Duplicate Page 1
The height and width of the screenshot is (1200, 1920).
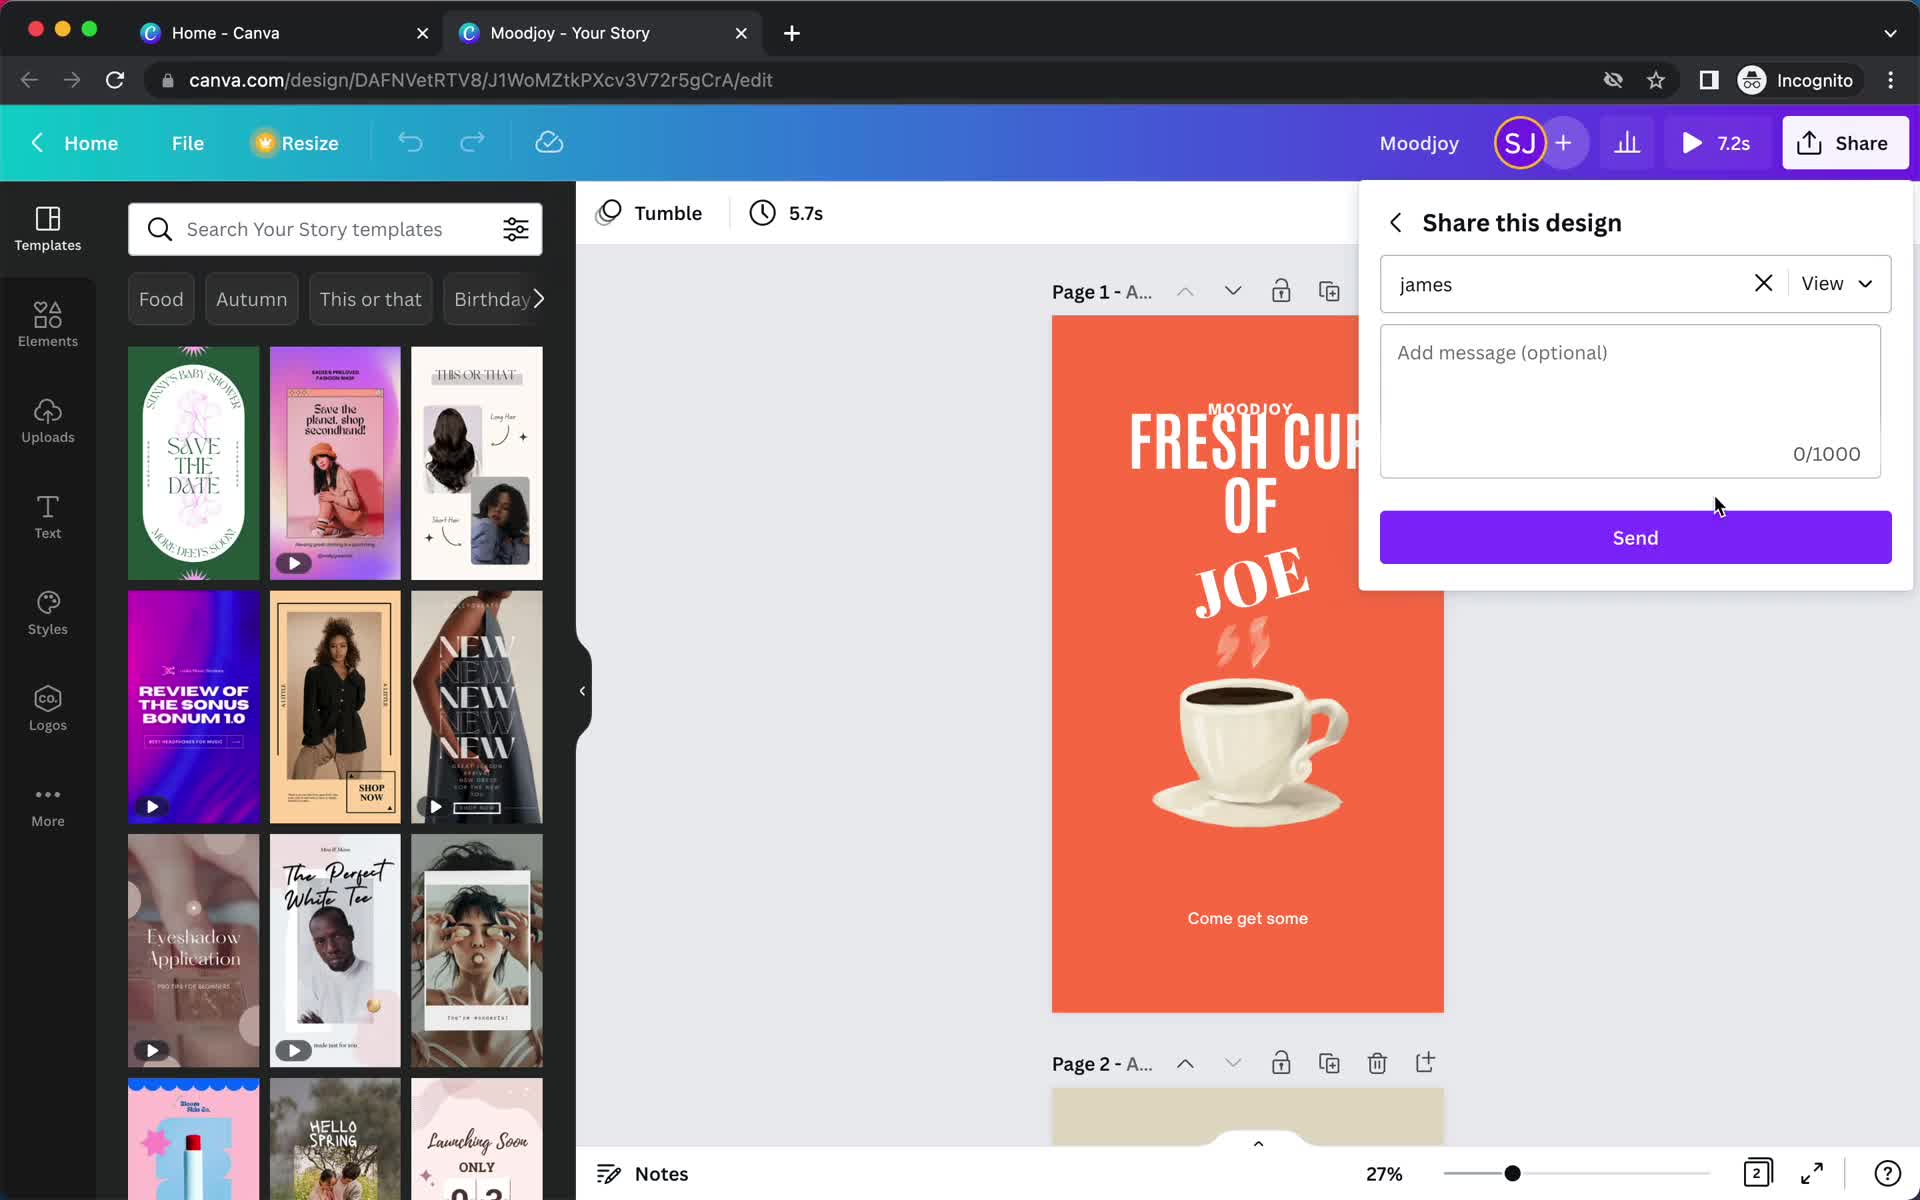coord(1329,291)
